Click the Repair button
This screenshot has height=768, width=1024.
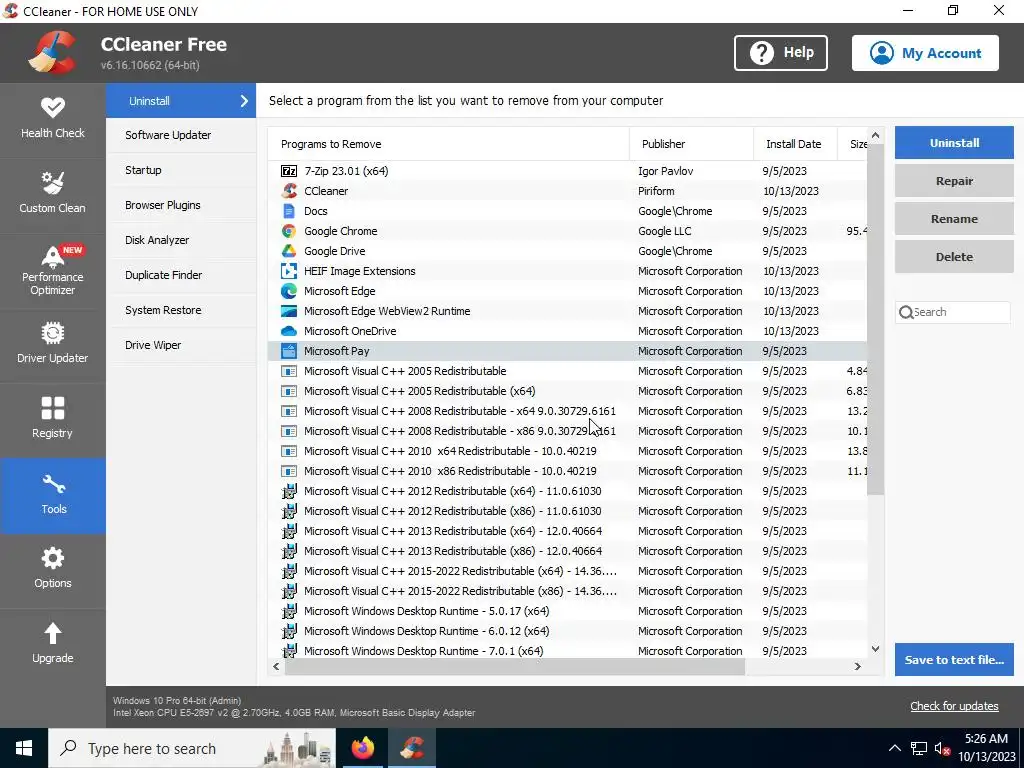coord(954,181)
